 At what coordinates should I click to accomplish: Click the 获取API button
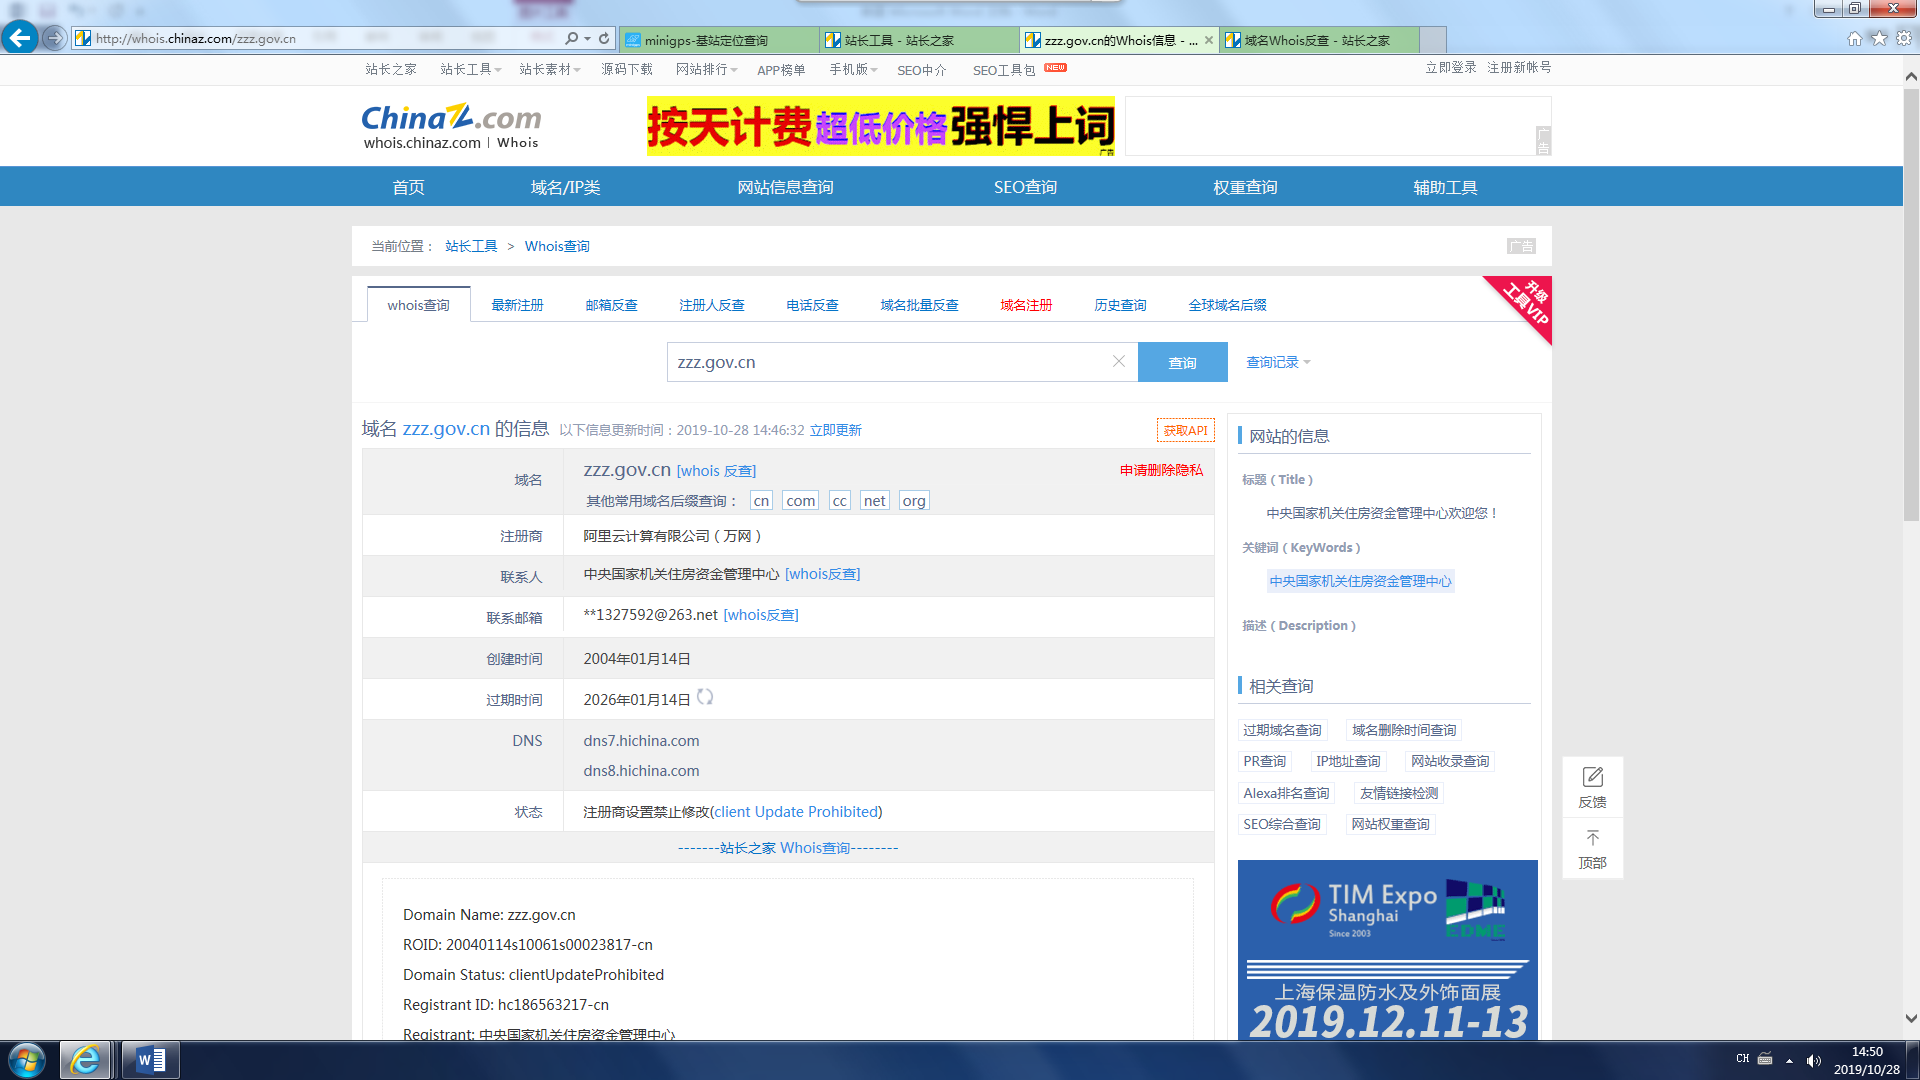click(1185, 430)
